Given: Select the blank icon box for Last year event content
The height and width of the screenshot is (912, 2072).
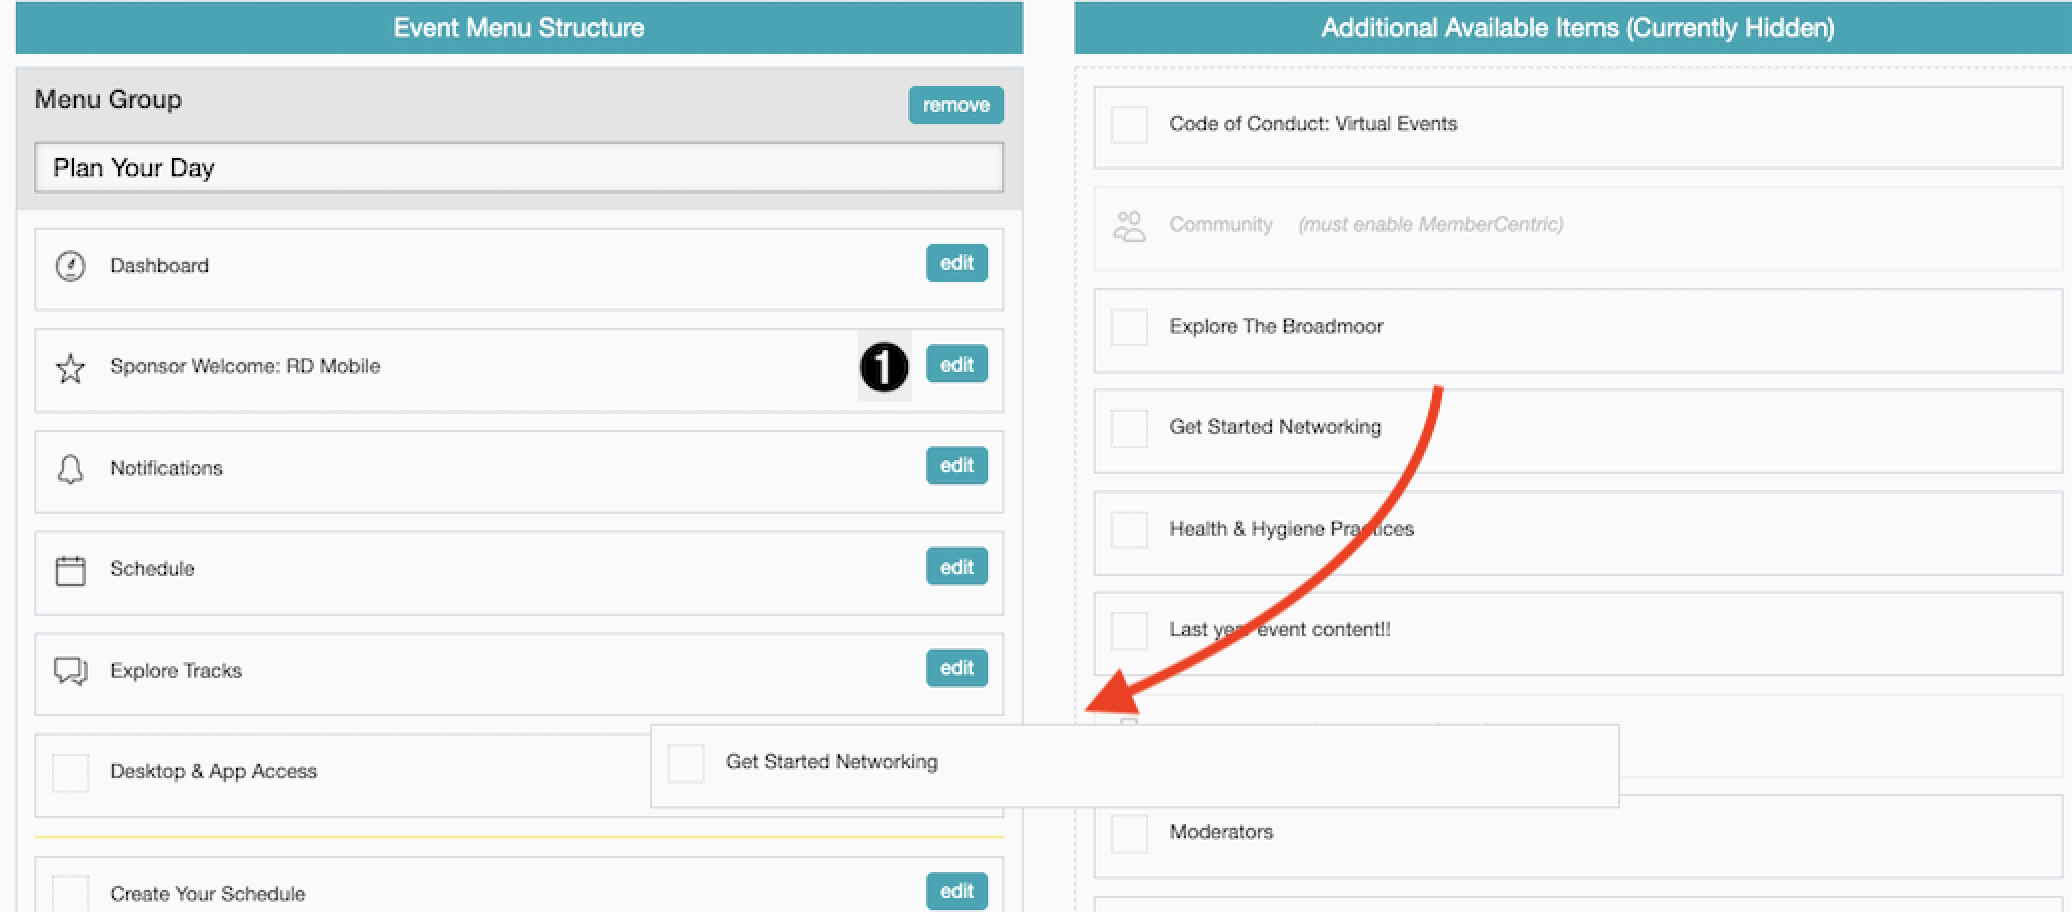Looking at the screenshot, I should 1130,631.
